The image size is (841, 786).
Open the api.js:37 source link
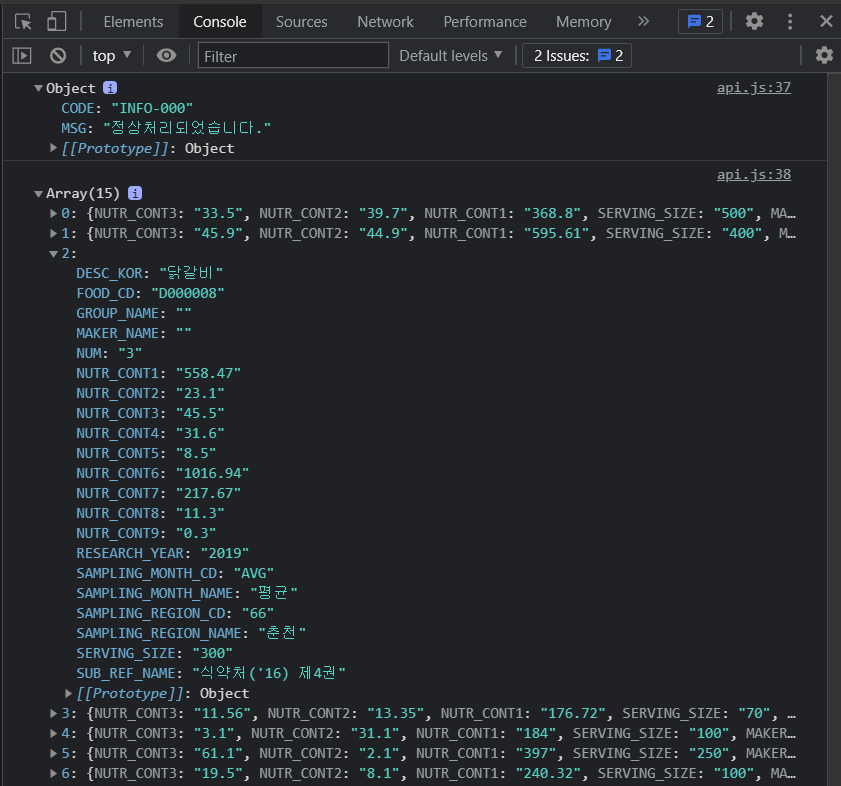click(753, 87)
